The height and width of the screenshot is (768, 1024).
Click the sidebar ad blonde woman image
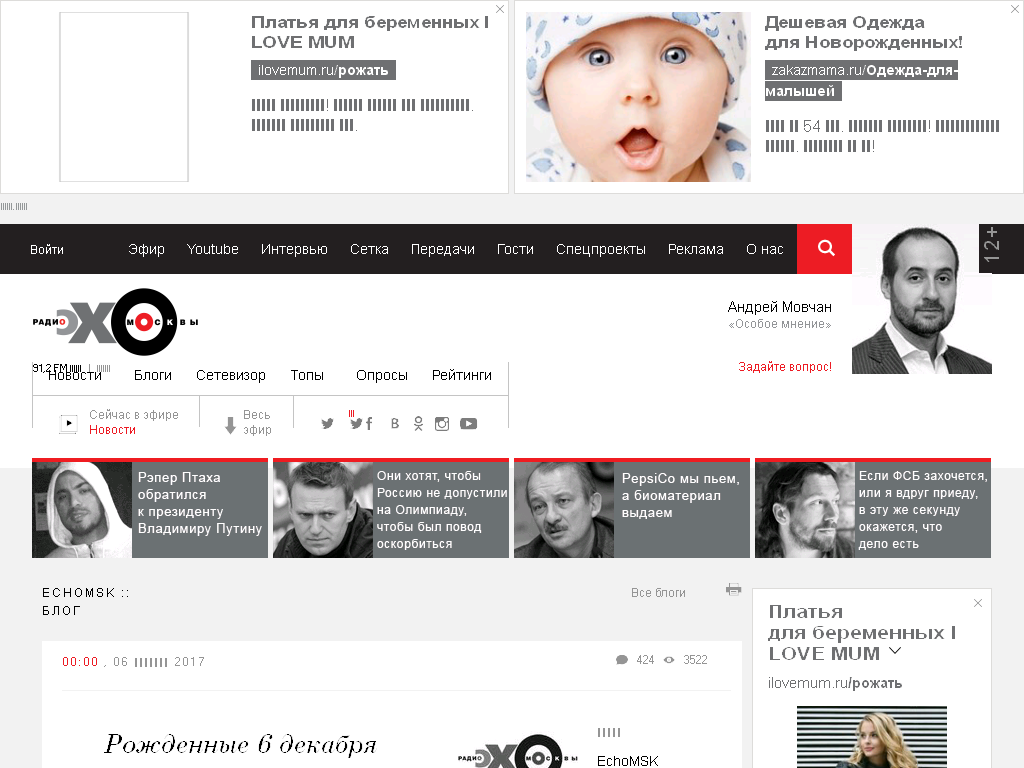871,737
